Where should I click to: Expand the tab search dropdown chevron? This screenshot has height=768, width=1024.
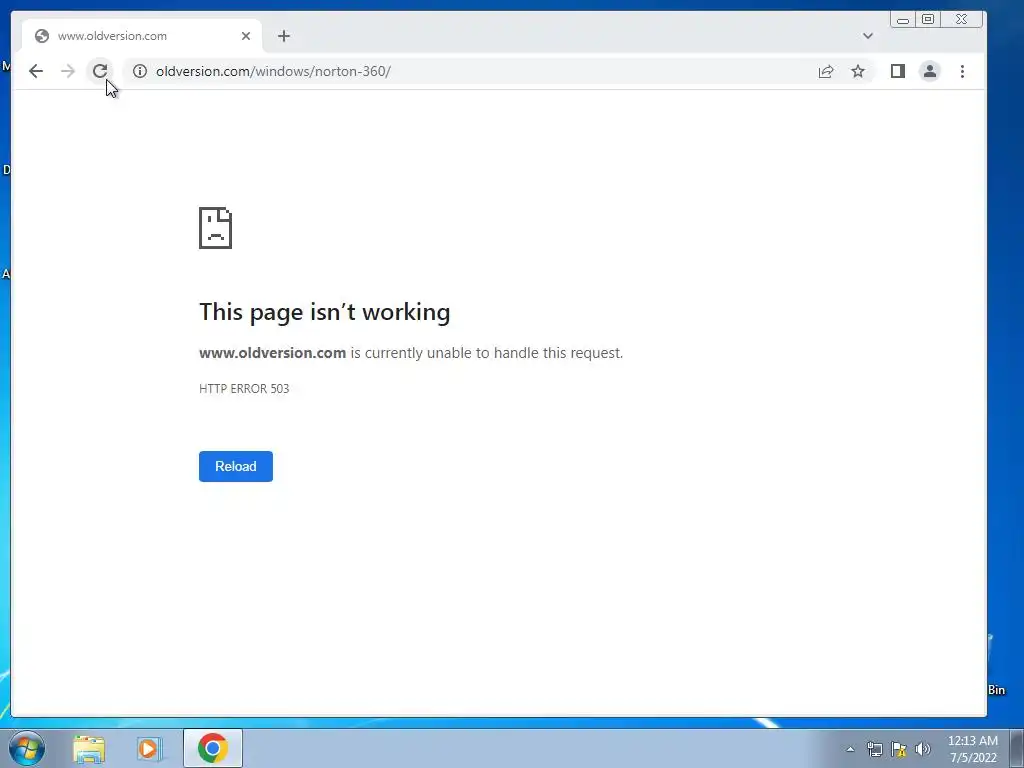point(868,36)
